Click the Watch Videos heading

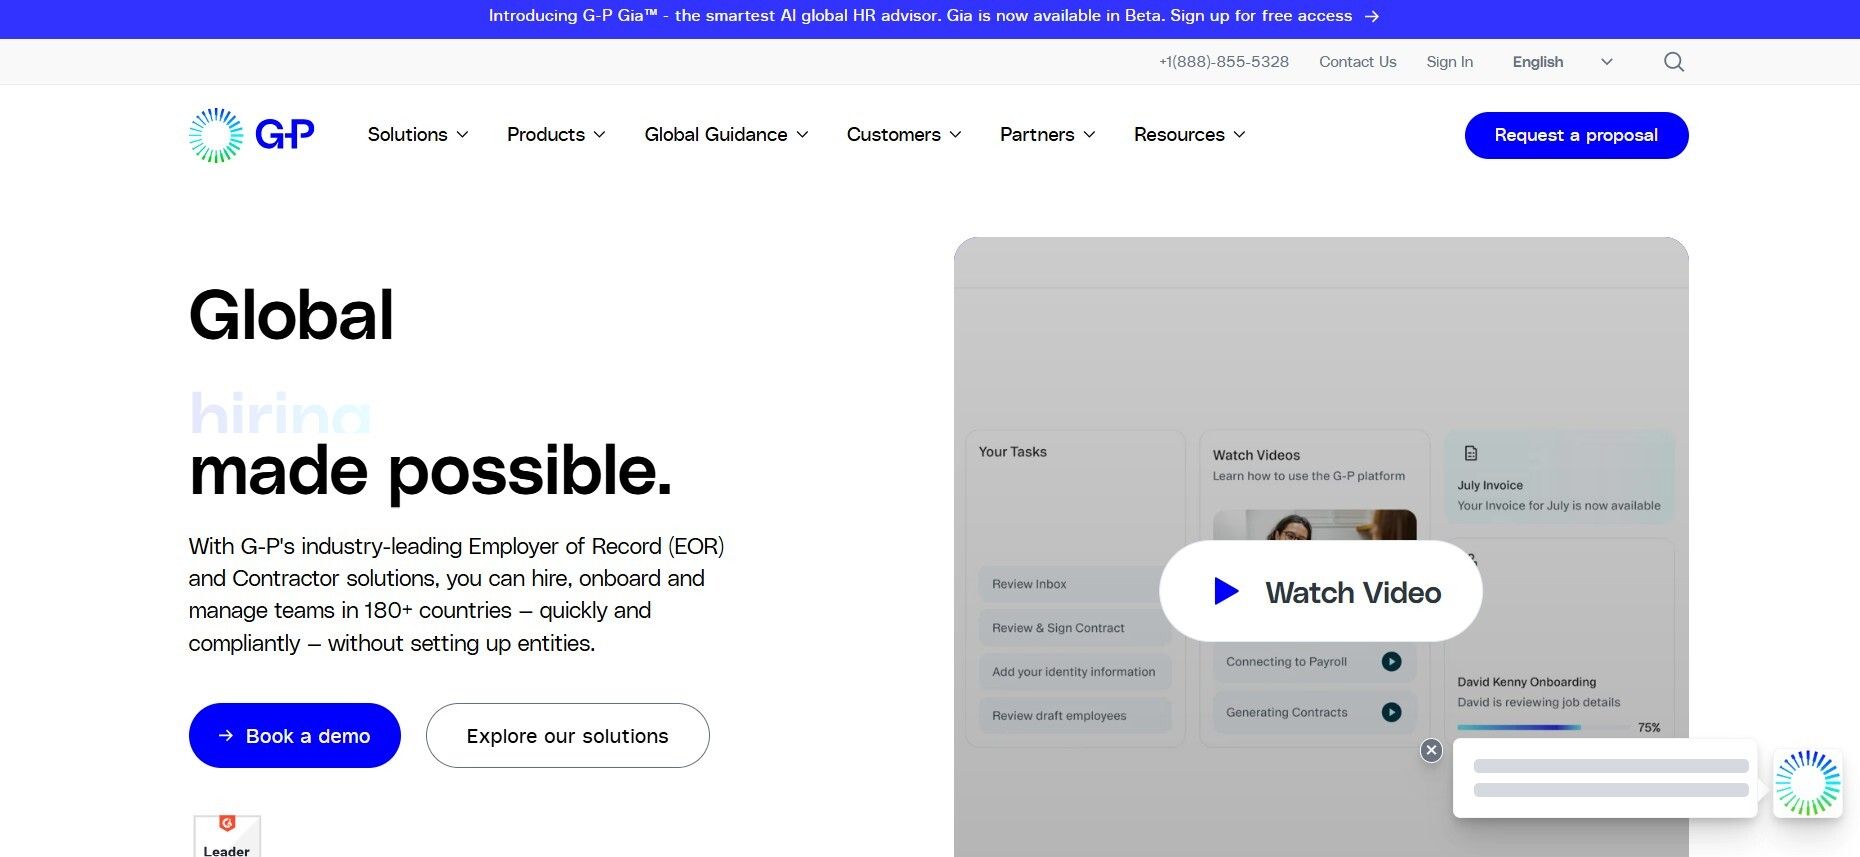(x=1256, y=455)
